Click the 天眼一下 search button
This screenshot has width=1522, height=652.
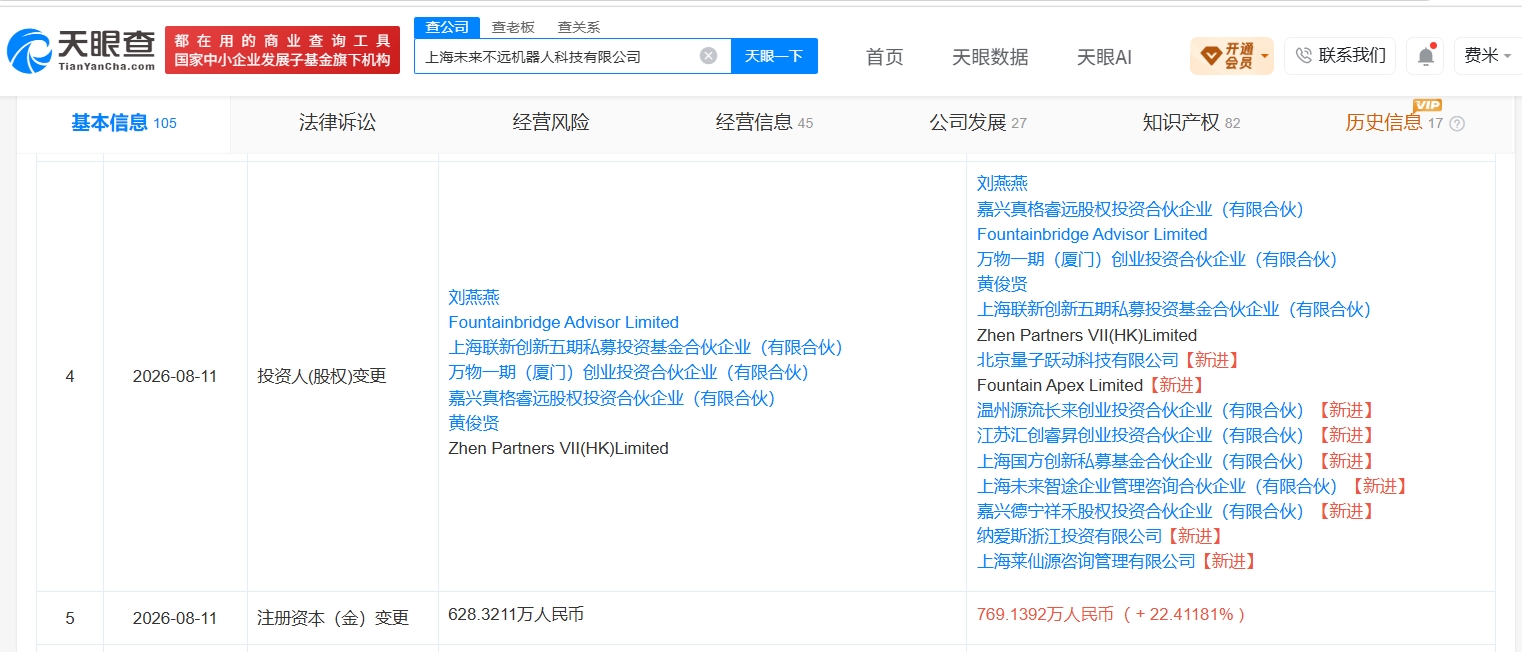(774, 56)
